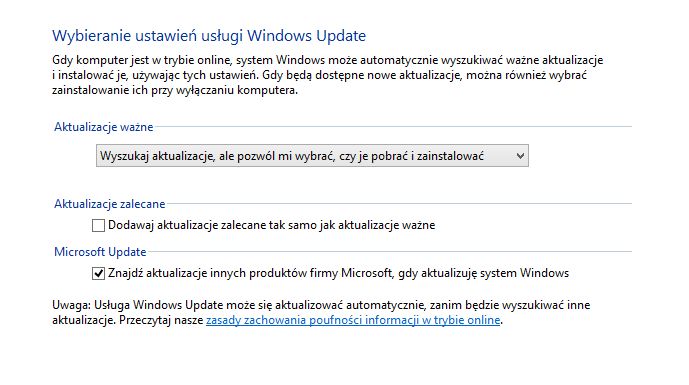The height and width of the screenshot is (385, 689).
Task: Click the 'Gdy komputer jest w trybie online' paragraph
Action: [327, 75]
